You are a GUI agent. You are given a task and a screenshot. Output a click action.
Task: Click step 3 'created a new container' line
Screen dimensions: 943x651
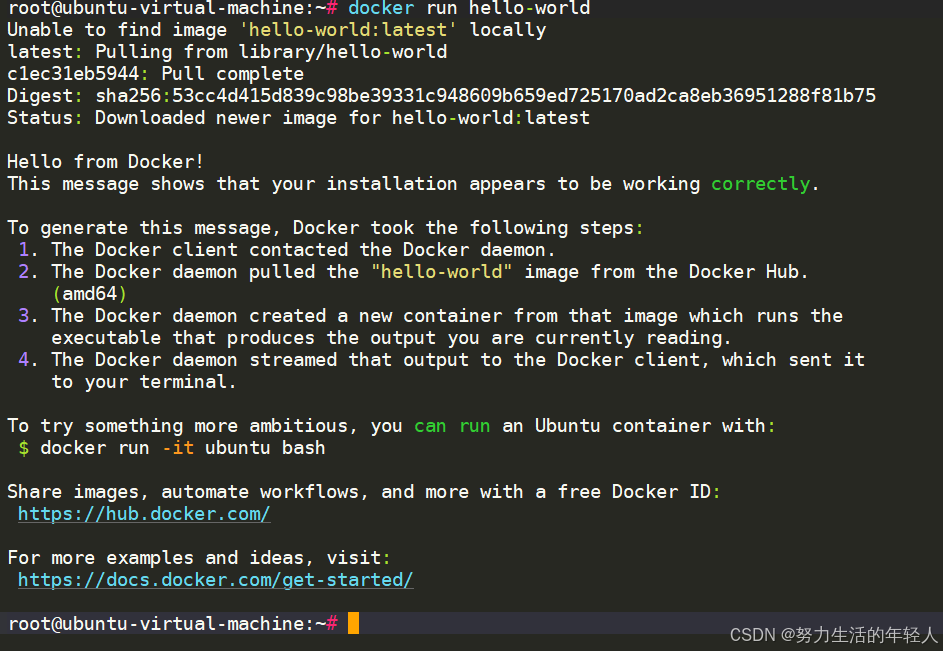click(x=431, y=316)
